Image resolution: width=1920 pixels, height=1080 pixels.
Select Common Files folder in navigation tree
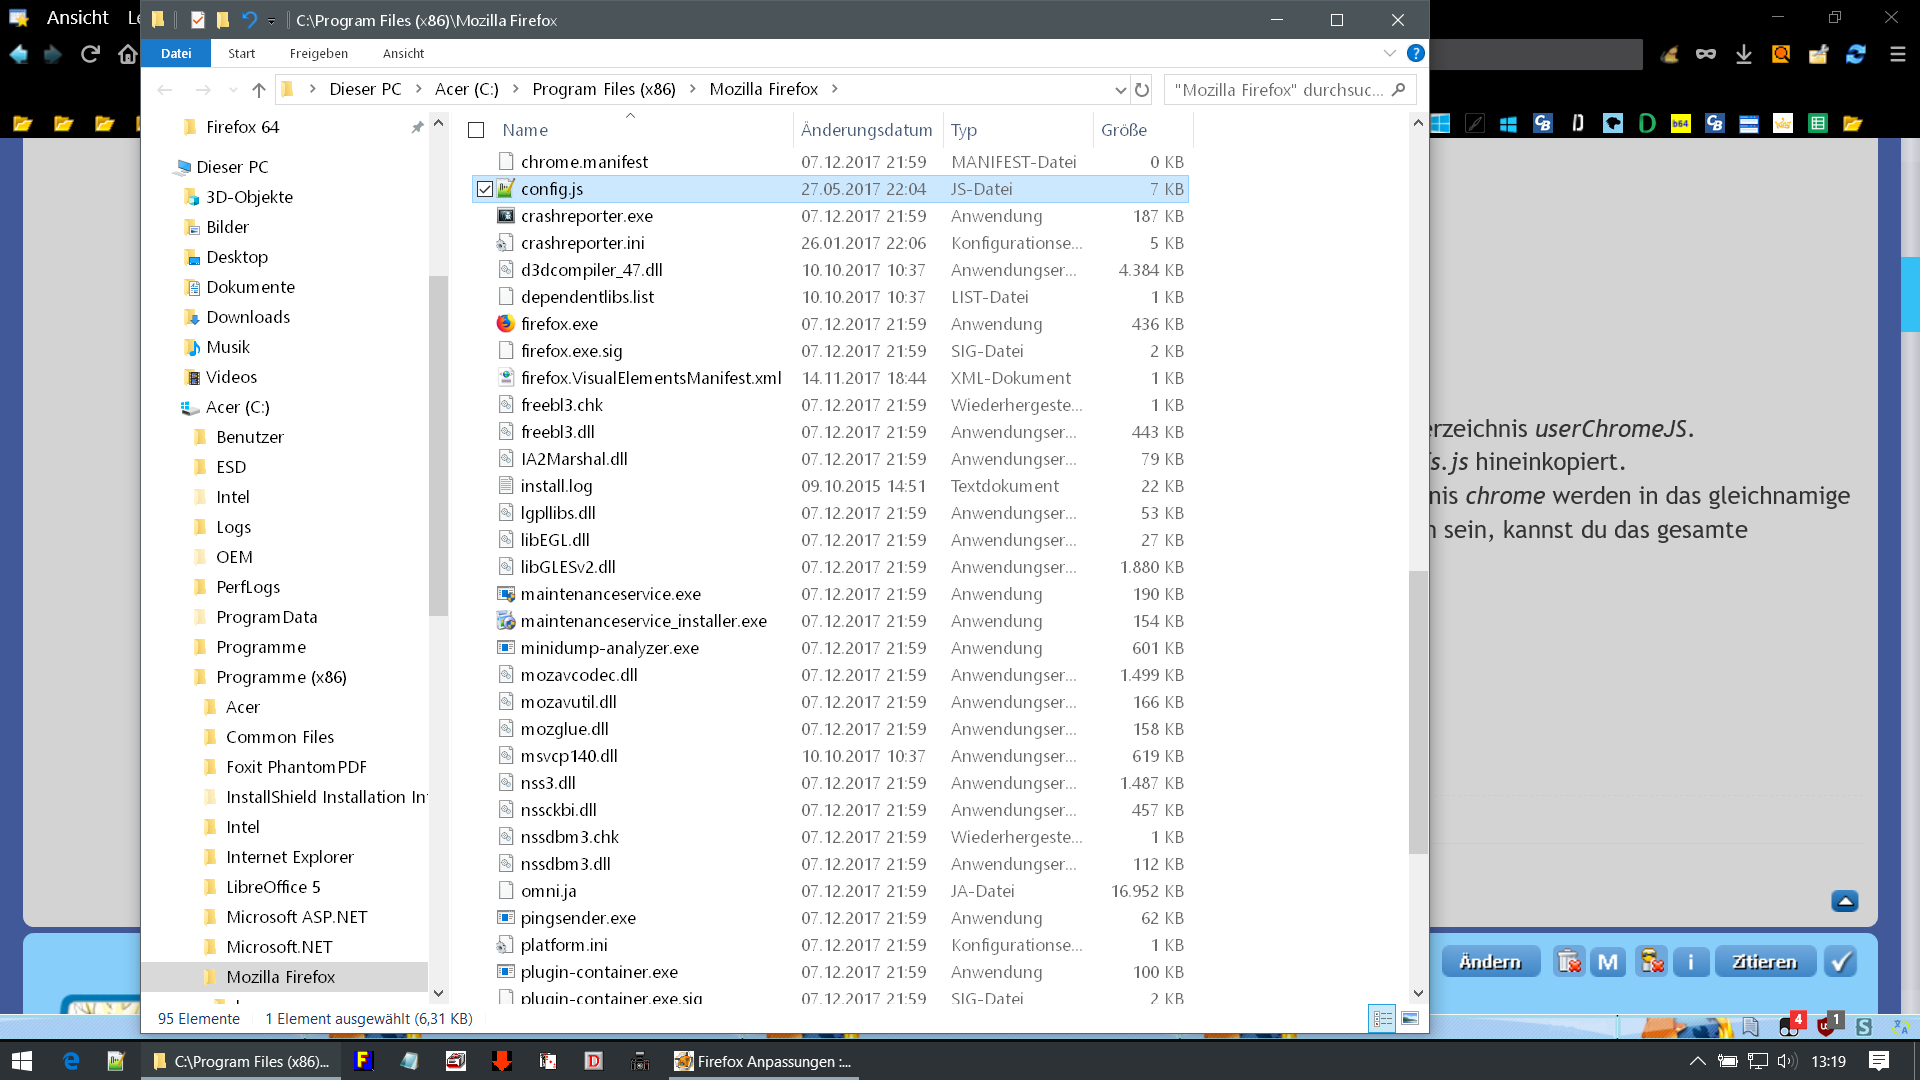[x=280, y=737]
